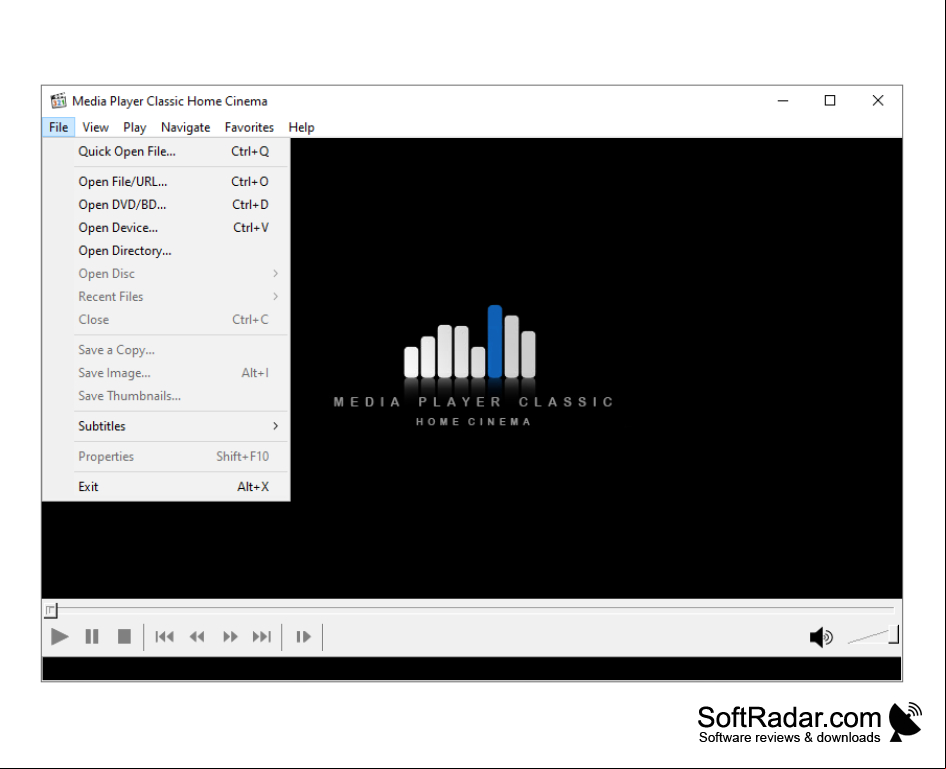The height and width of the screenshot is (769, 946).
Task: Maximize the Media Player Classic window
Action: 830,101
